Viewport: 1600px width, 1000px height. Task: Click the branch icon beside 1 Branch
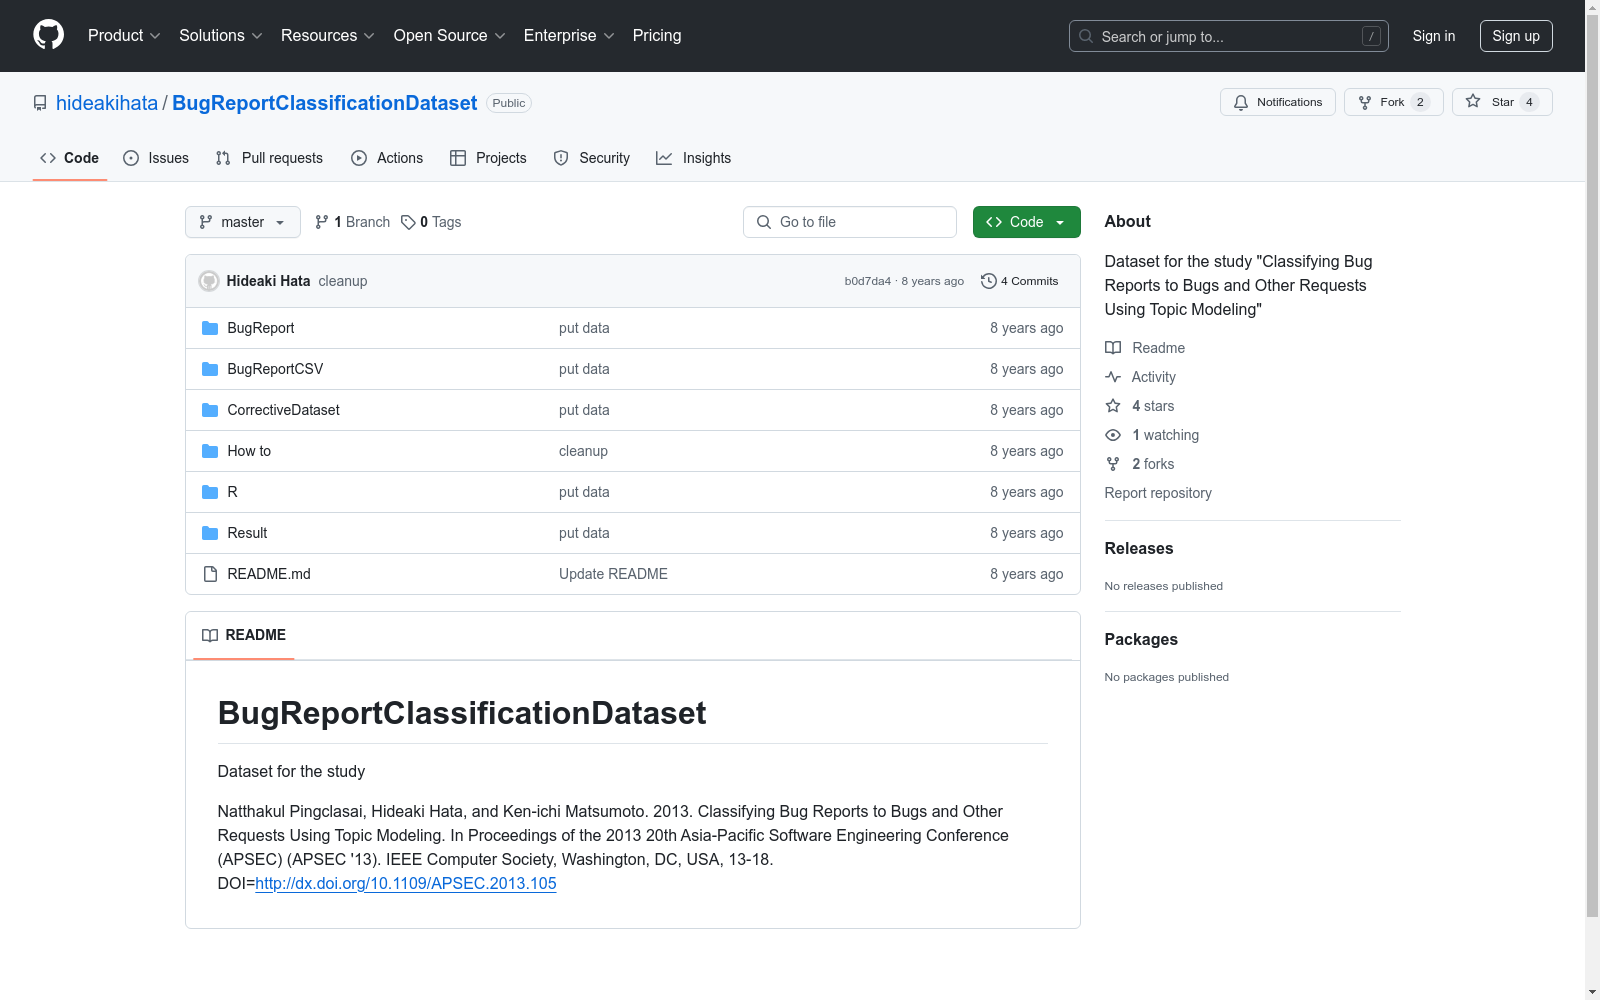(x=322, y=222)
